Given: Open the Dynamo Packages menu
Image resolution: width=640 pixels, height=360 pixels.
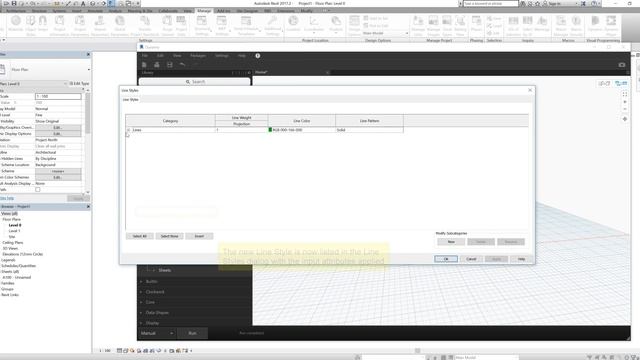Looking at the screenshot, I should [x=198, y=56].
